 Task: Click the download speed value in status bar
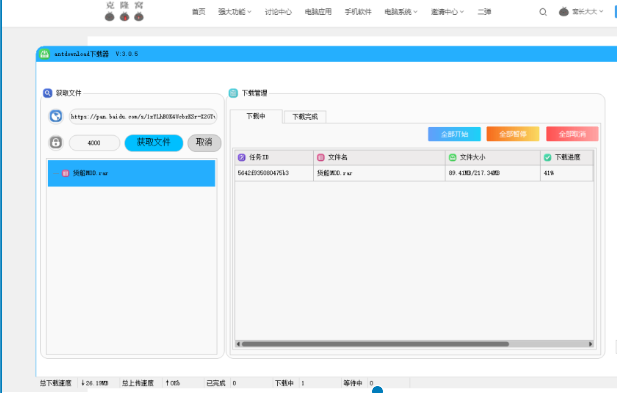pos(94,383)
